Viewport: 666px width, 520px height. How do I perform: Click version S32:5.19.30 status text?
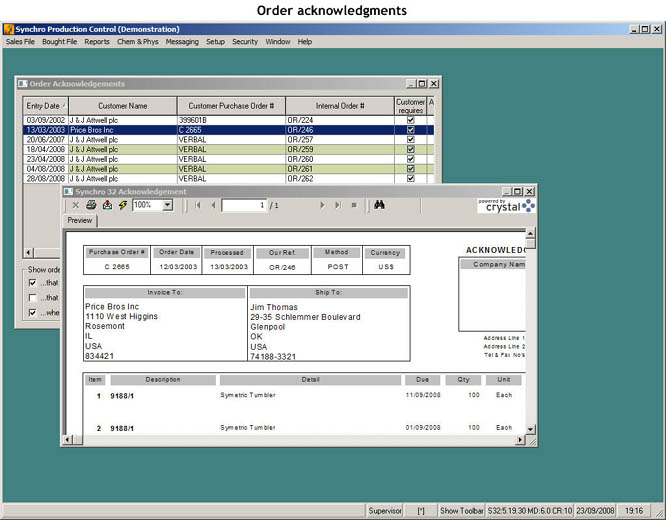(529, 511)
